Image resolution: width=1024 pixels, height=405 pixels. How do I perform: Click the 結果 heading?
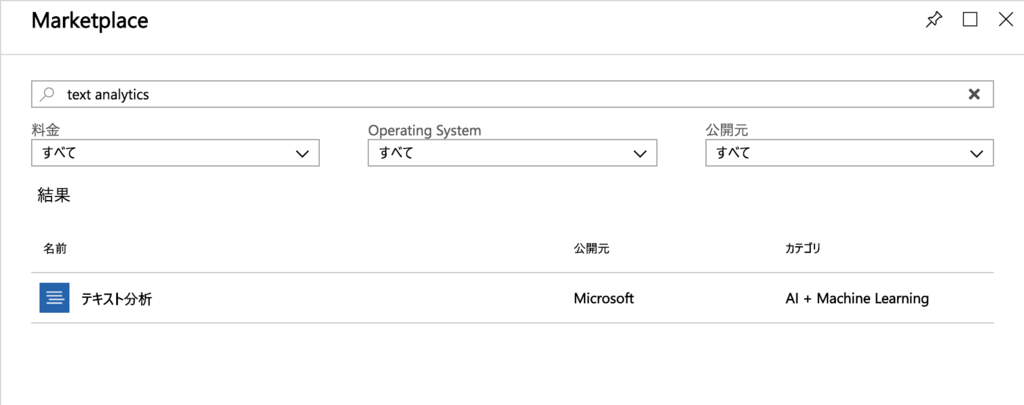[x=54, y=195]
